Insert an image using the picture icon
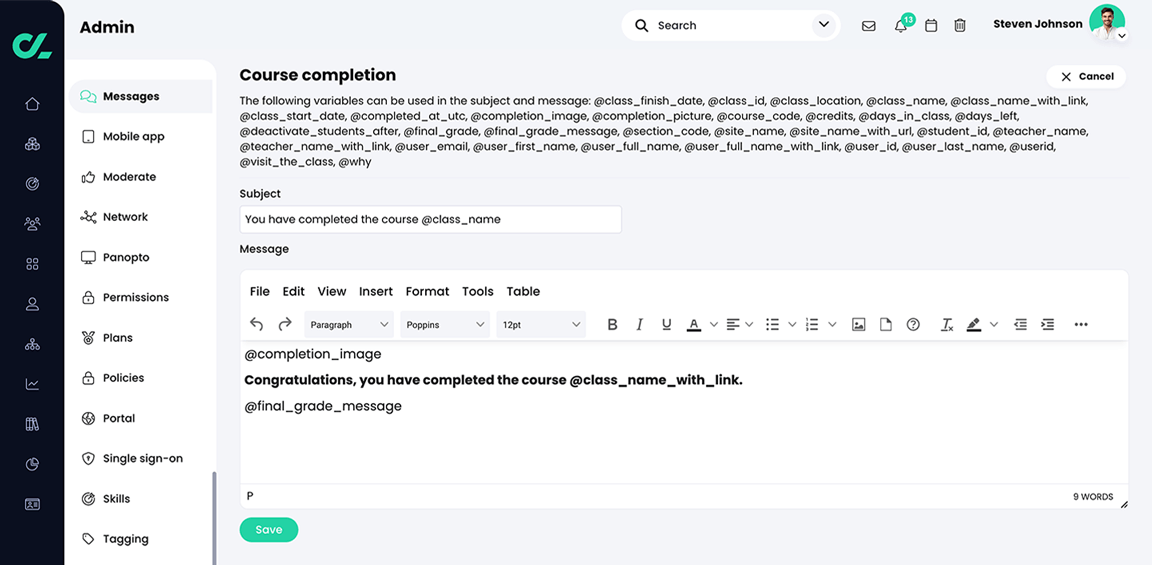This screenshot has height=565, width=1152. pyautogui.click(x=858, y=324)
